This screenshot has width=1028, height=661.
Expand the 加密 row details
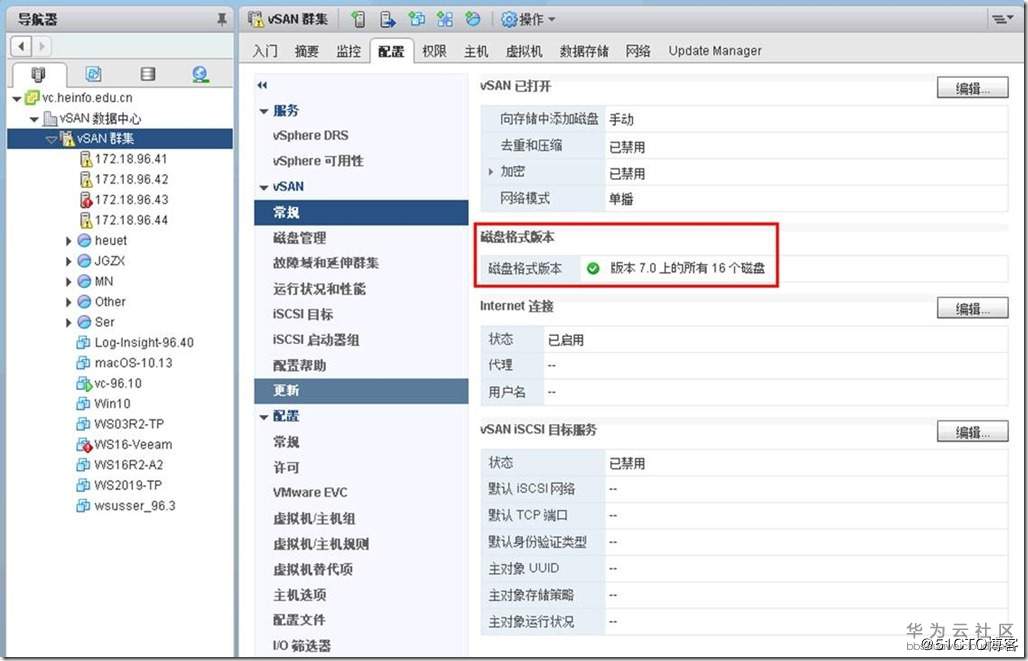click(490, 172)
